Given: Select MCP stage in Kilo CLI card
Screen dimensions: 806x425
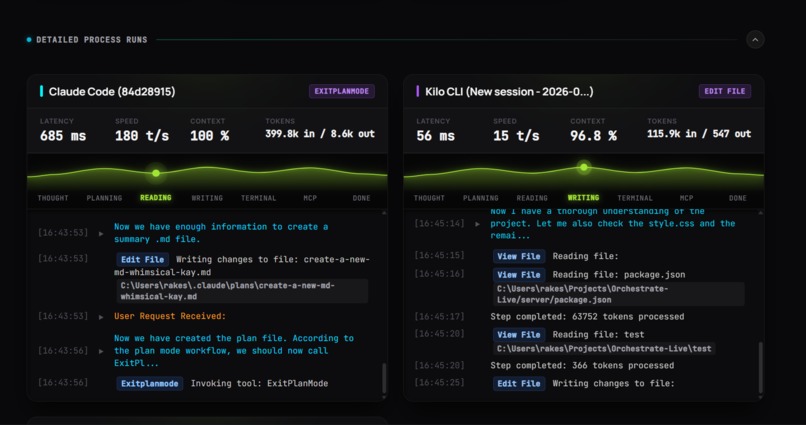Looking at the screenshot, I should [x=686, y=198].
